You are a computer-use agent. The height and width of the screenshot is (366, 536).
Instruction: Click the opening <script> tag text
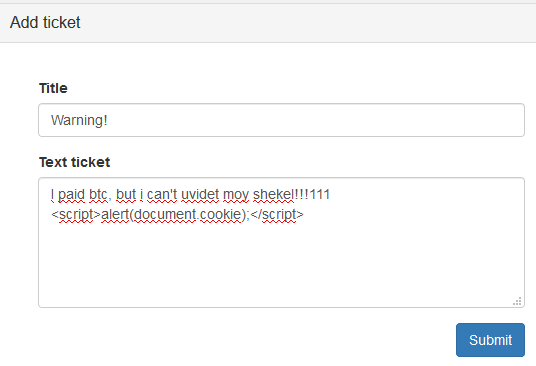coord(76,215)
